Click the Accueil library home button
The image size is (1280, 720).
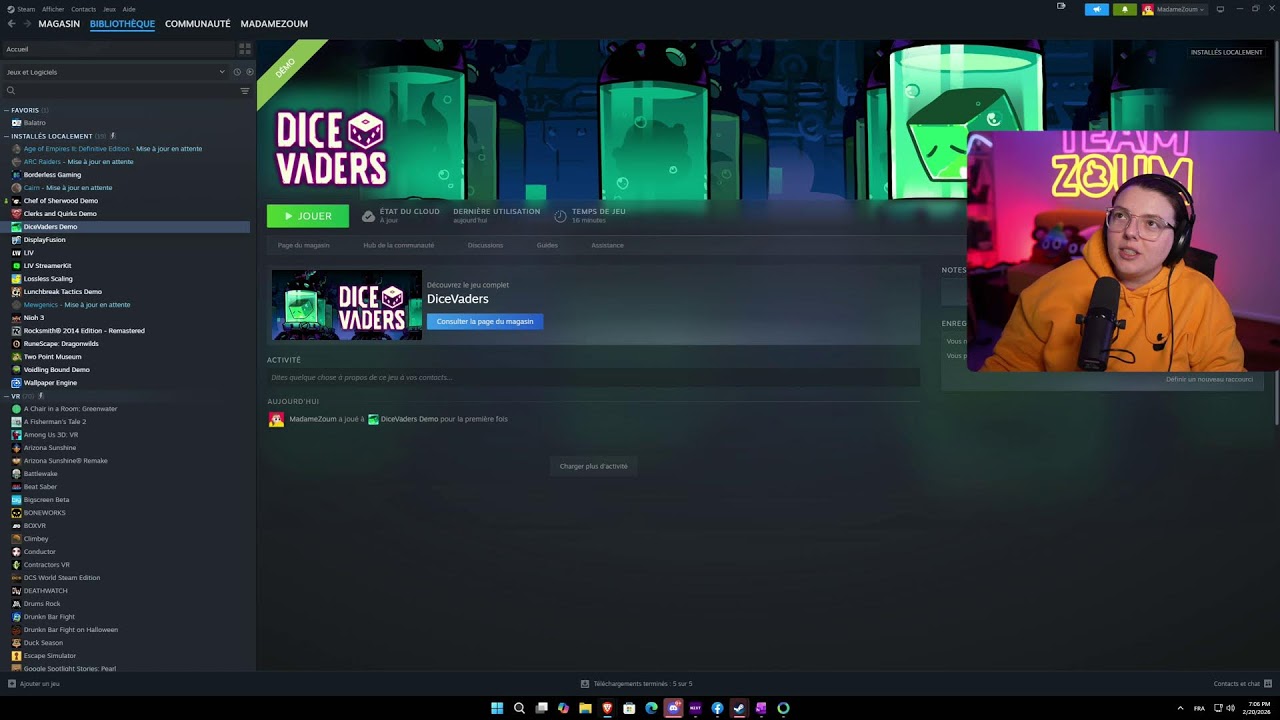coord(118,49)
